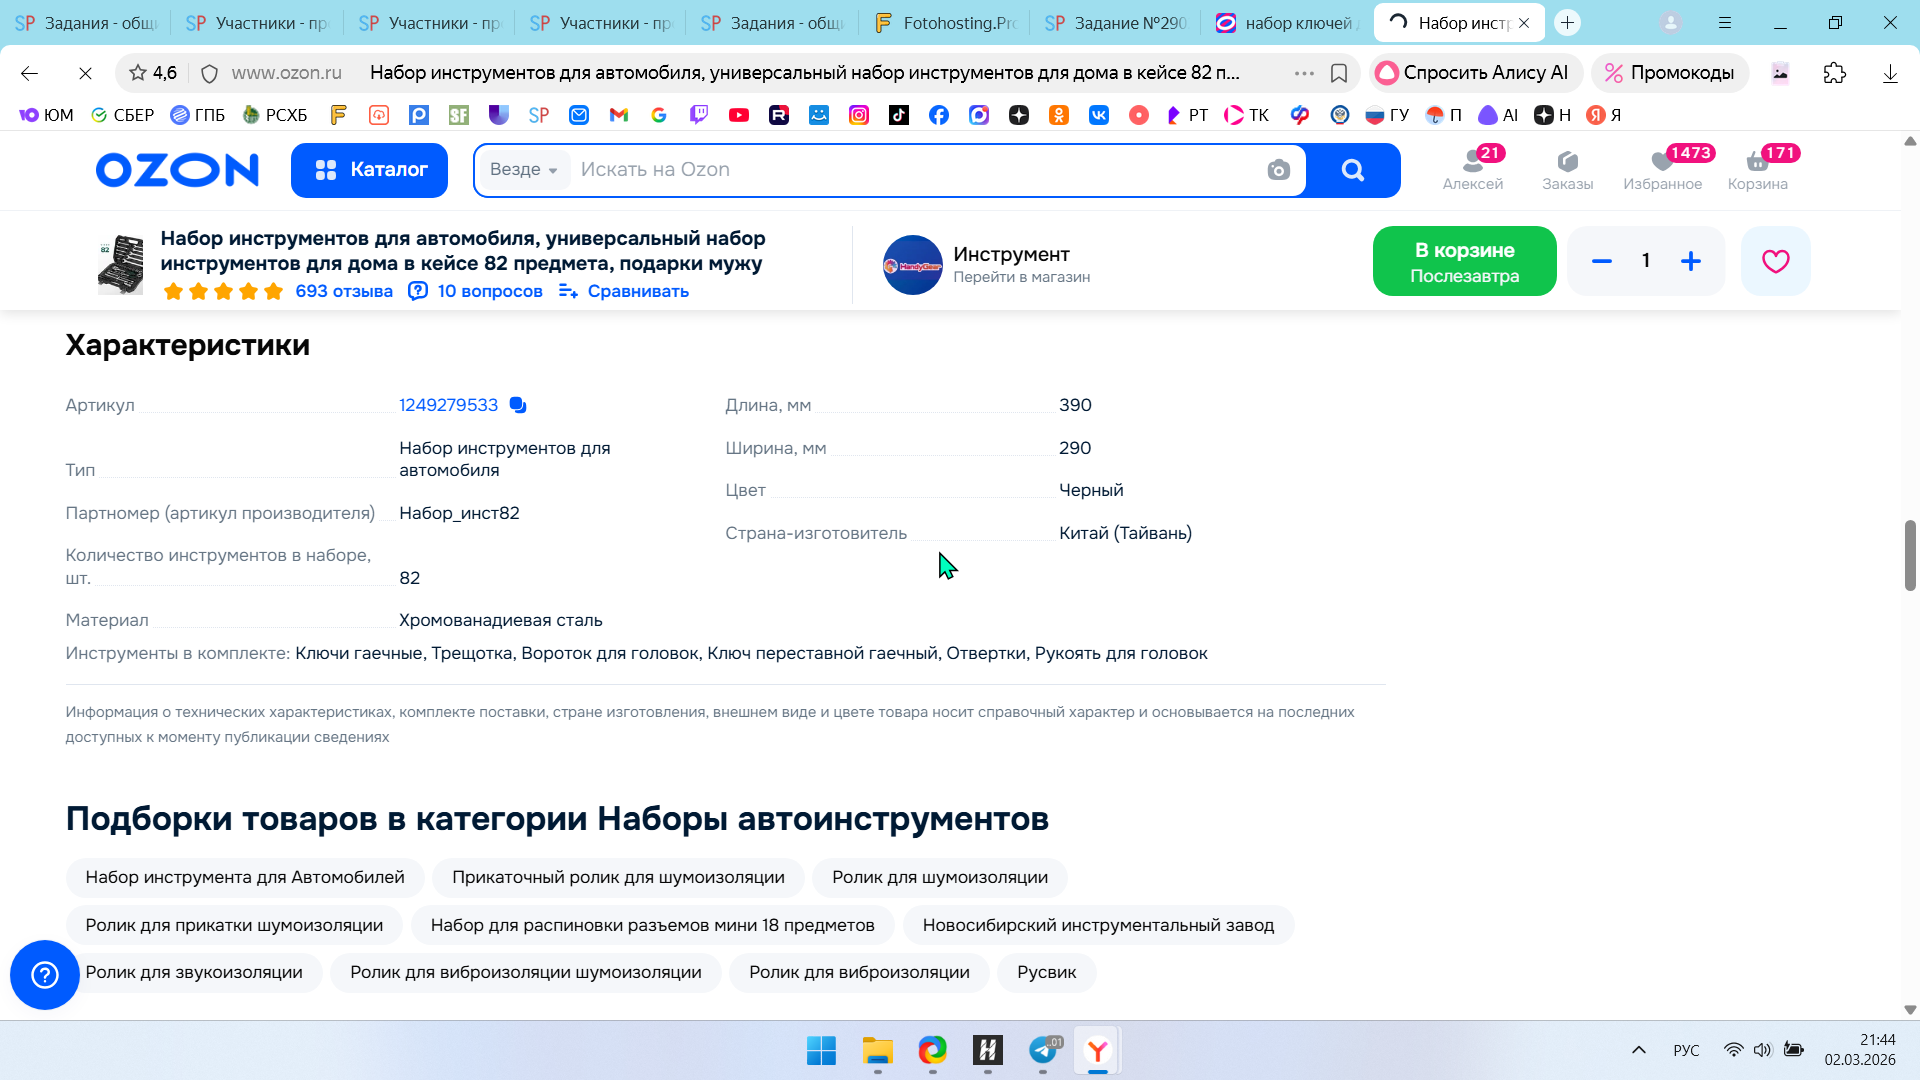Decrease quantity with the minus button
Viewport: 1920px width, 1080px height.
pos(1602,261)
